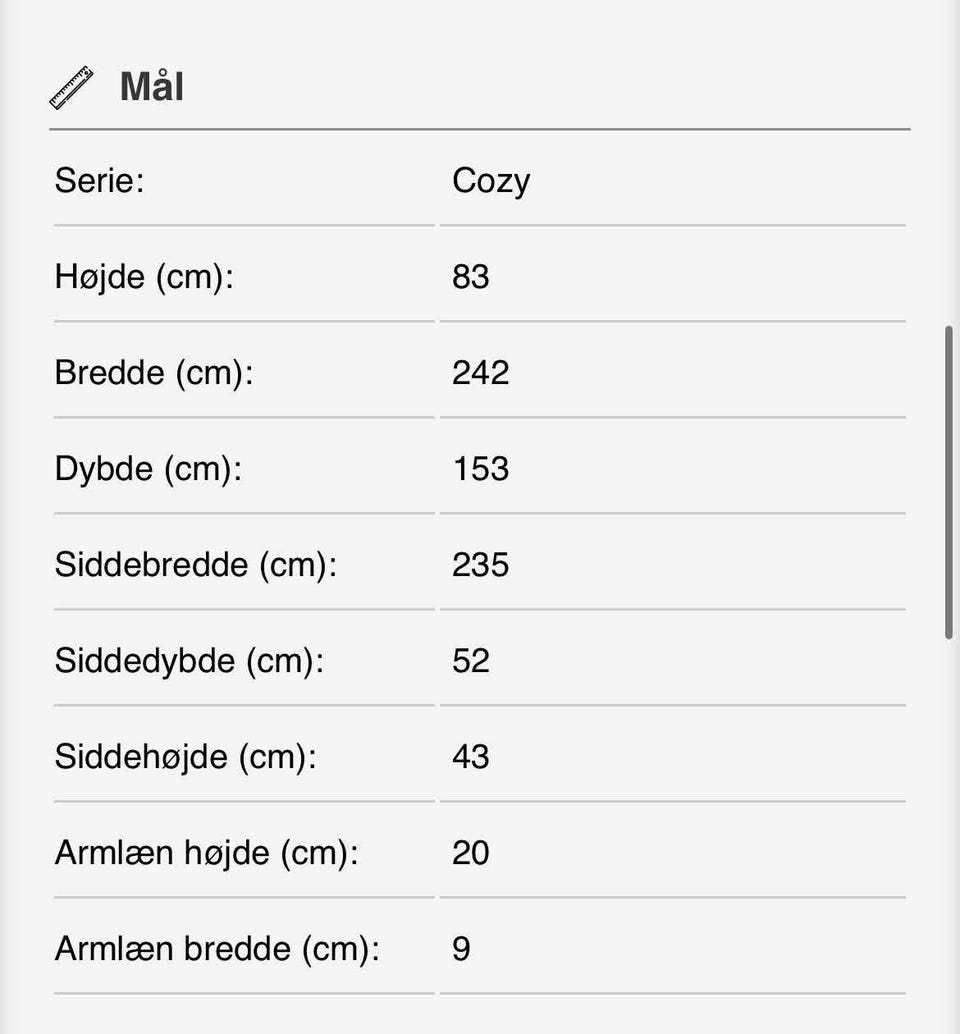This screenshot has height=1034, width=960.
Task: Click the seat width value 235
Action: pyautogui.click(x=480, y=565)
